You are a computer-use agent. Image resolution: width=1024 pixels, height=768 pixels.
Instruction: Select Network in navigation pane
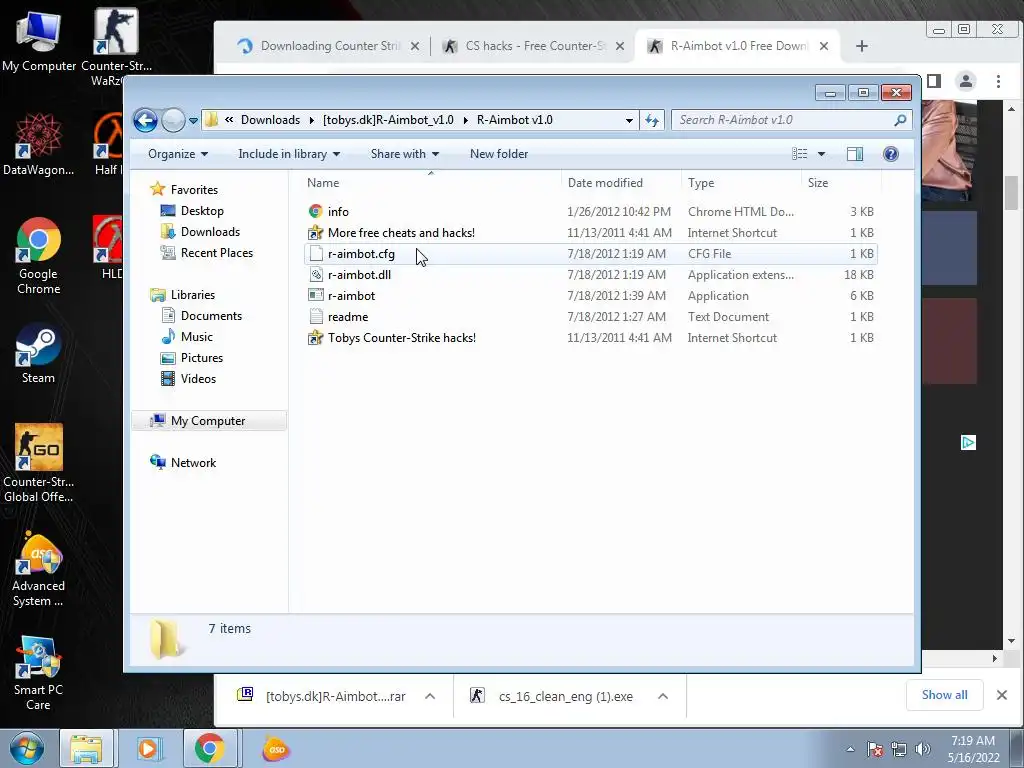pyautogui.click(x=193, y=463)
